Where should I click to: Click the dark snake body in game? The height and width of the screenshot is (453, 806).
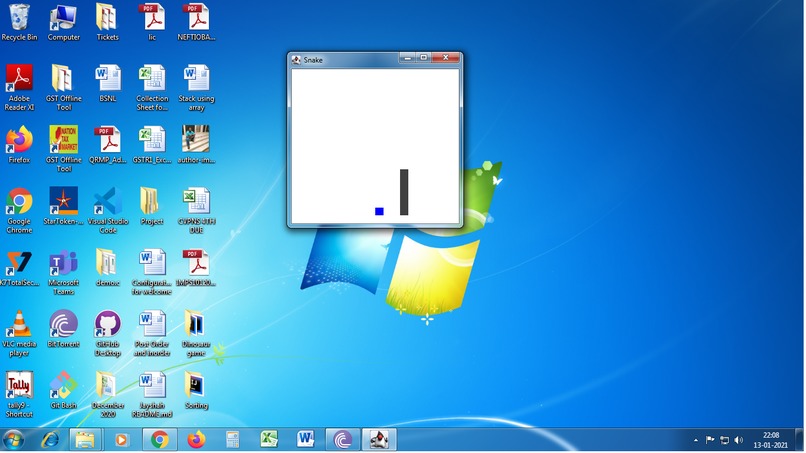(404, 192)
